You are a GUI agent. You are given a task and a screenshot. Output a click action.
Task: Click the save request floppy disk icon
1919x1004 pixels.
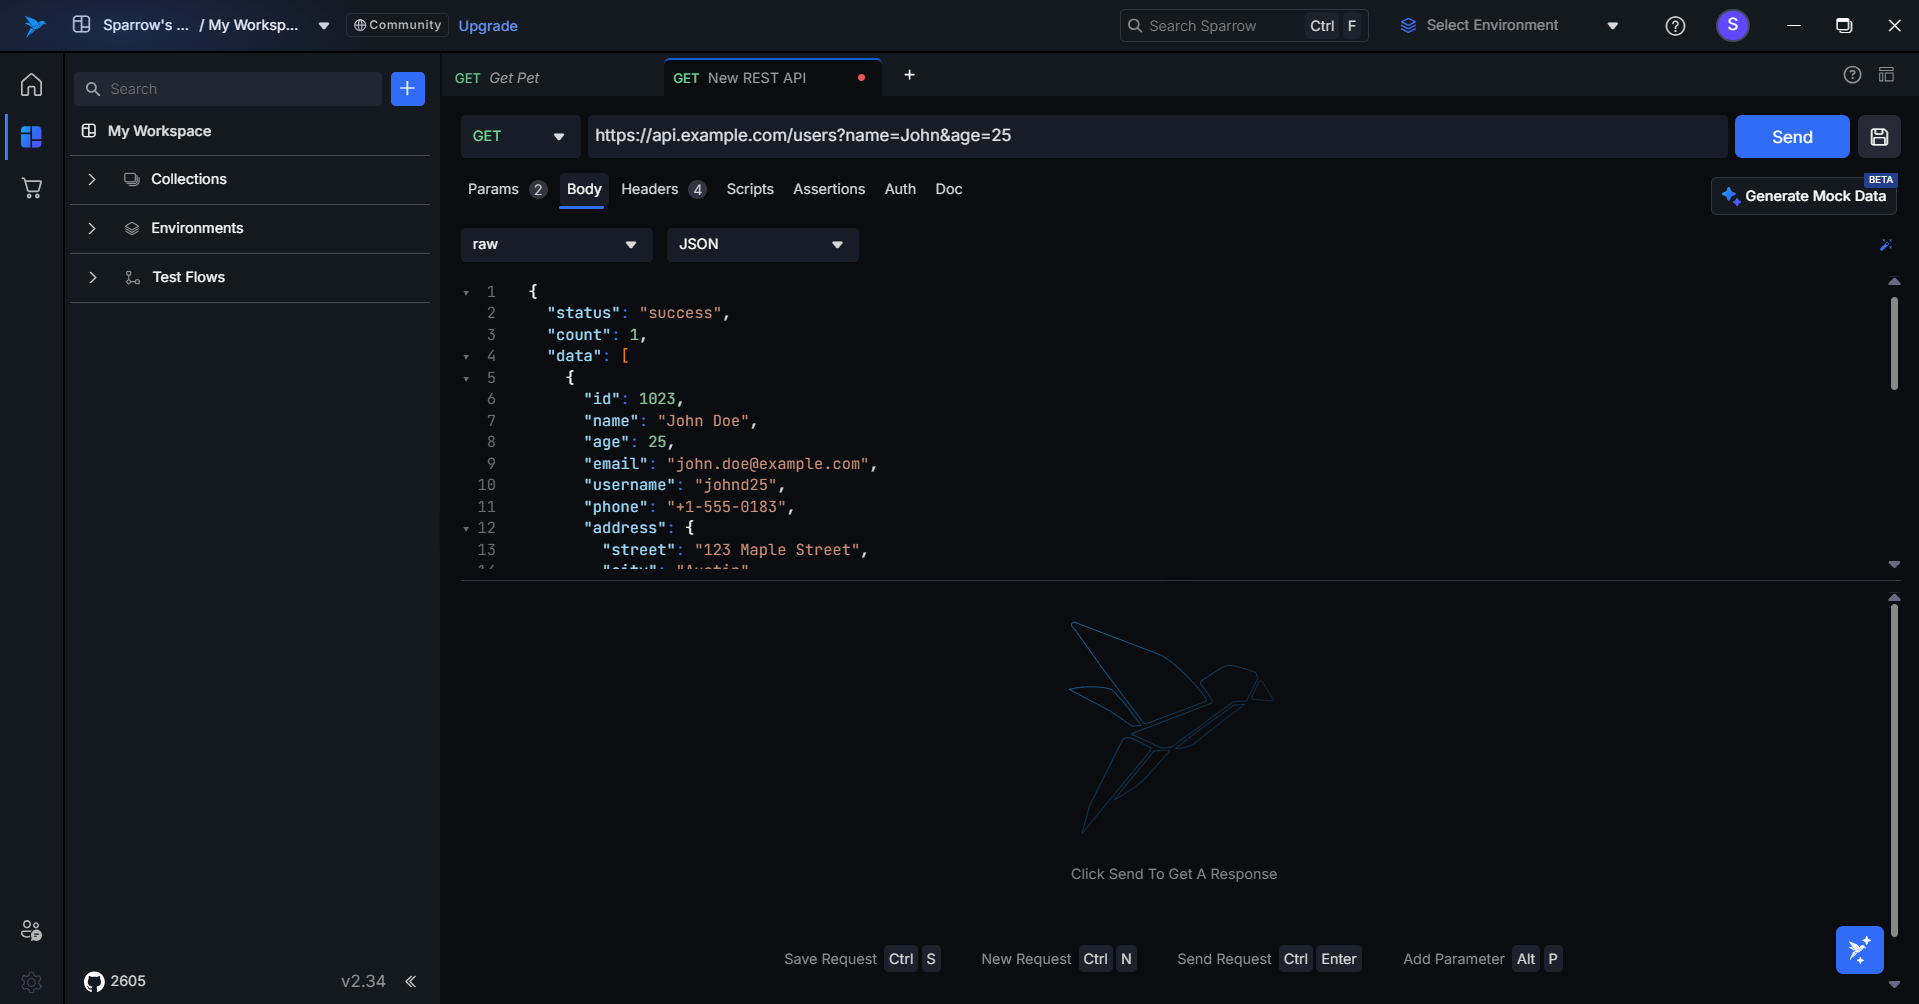coord(1879,137)
